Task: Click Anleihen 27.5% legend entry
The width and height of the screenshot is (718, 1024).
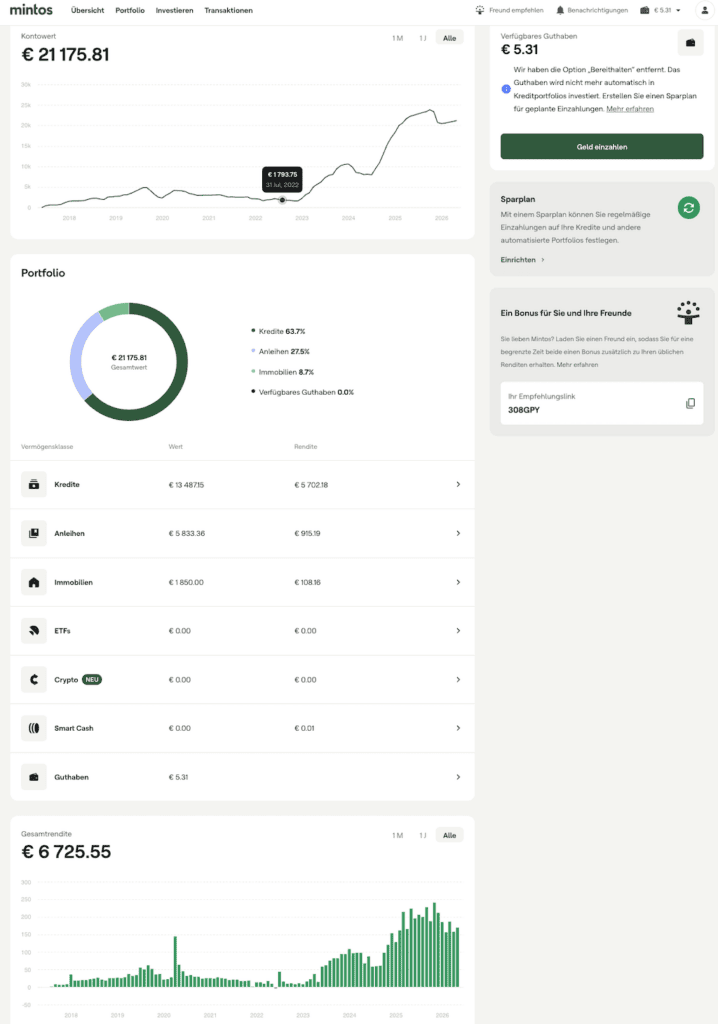Action: point(280,351)
